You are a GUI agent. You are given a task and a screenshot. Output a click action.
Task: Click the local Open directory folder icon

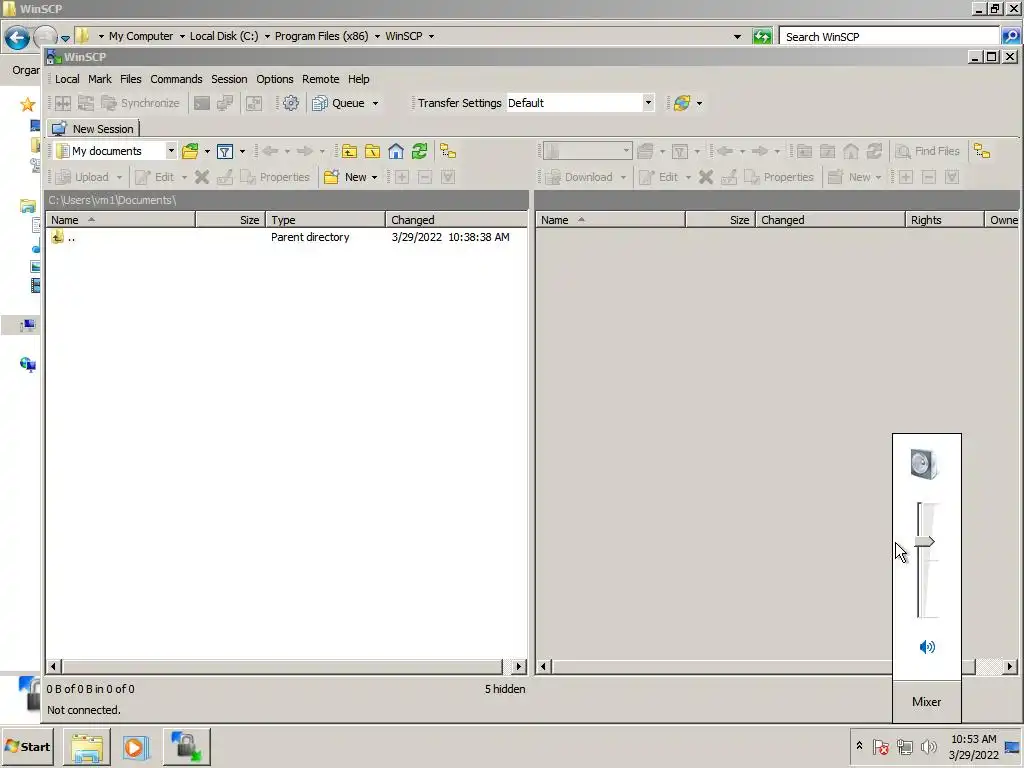tap(190, 152)
